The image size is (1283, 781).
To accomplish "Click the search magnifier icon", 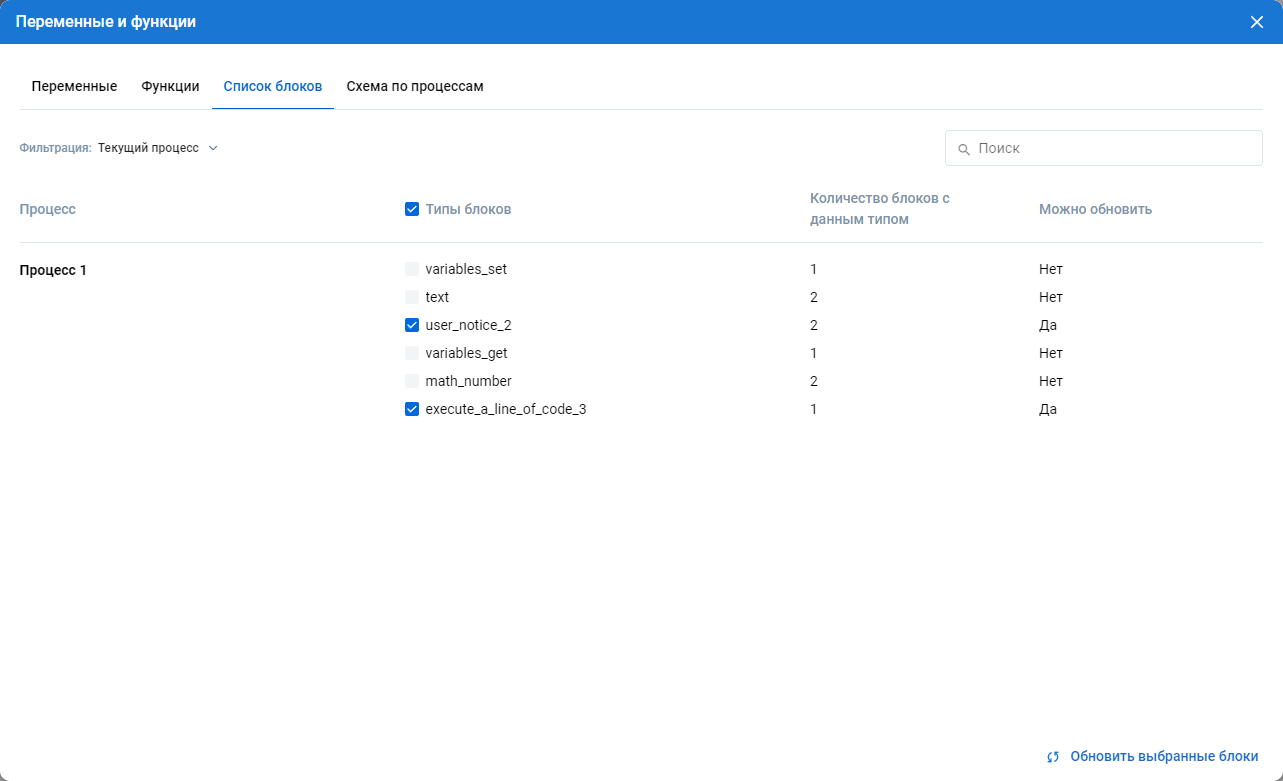I will pos(964,149).
